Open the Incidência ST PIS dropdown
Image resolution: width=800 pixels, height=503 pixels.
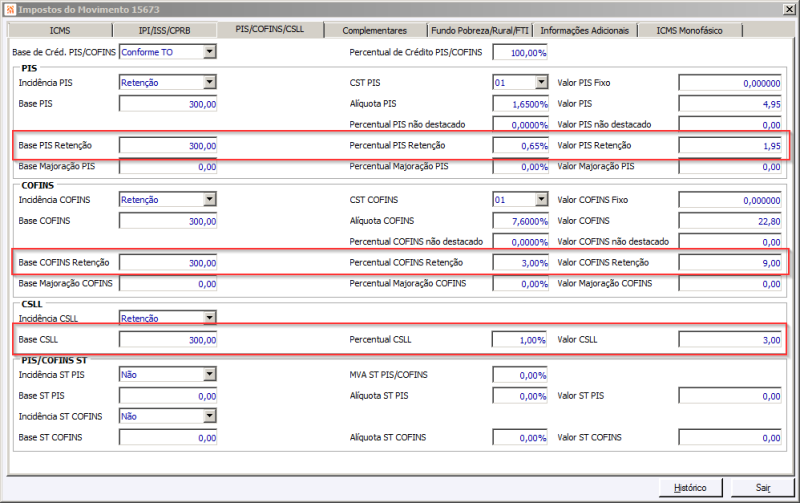(210, 374)
